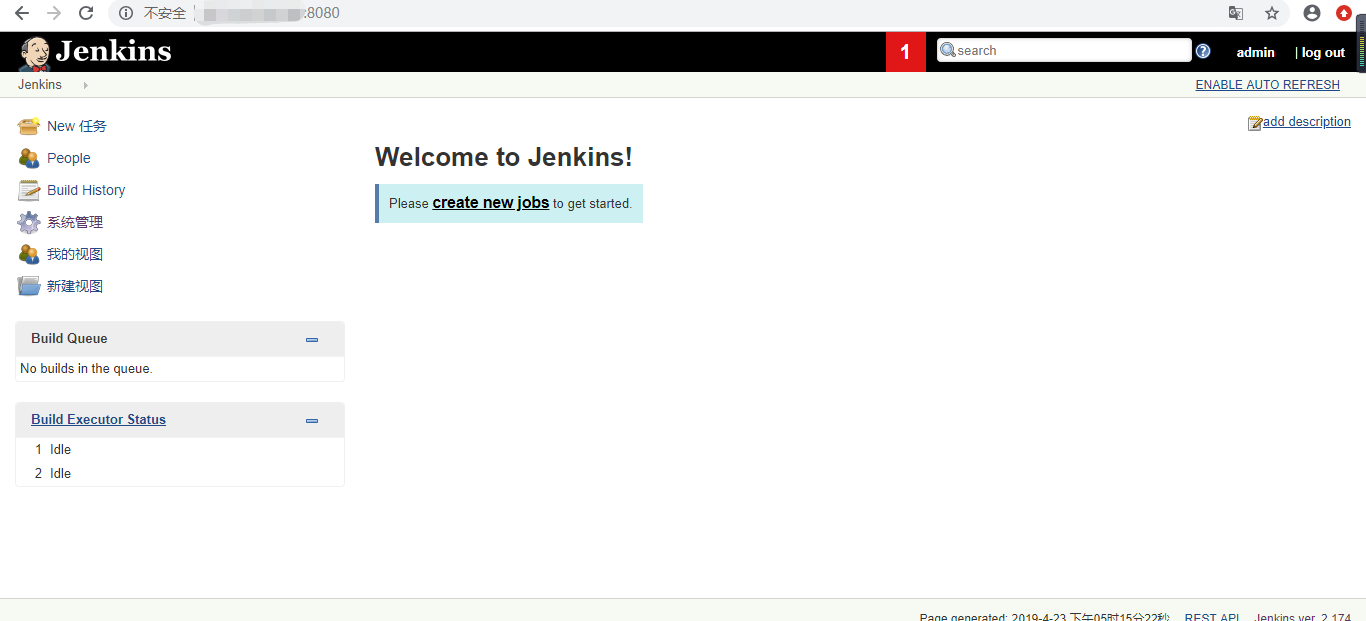Click executor 1 Idle row

tap(180, 450)
